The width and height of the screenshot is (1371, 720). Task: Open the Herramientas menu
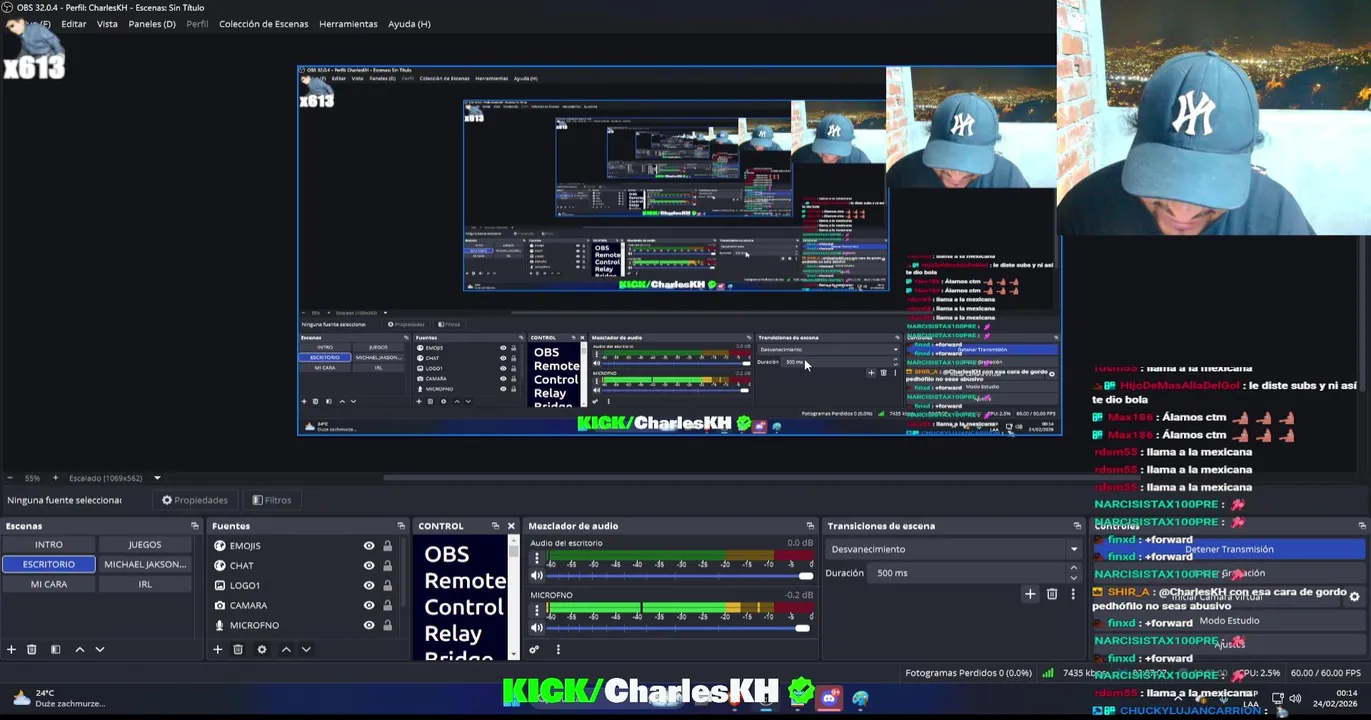click(x=348, y=24)
